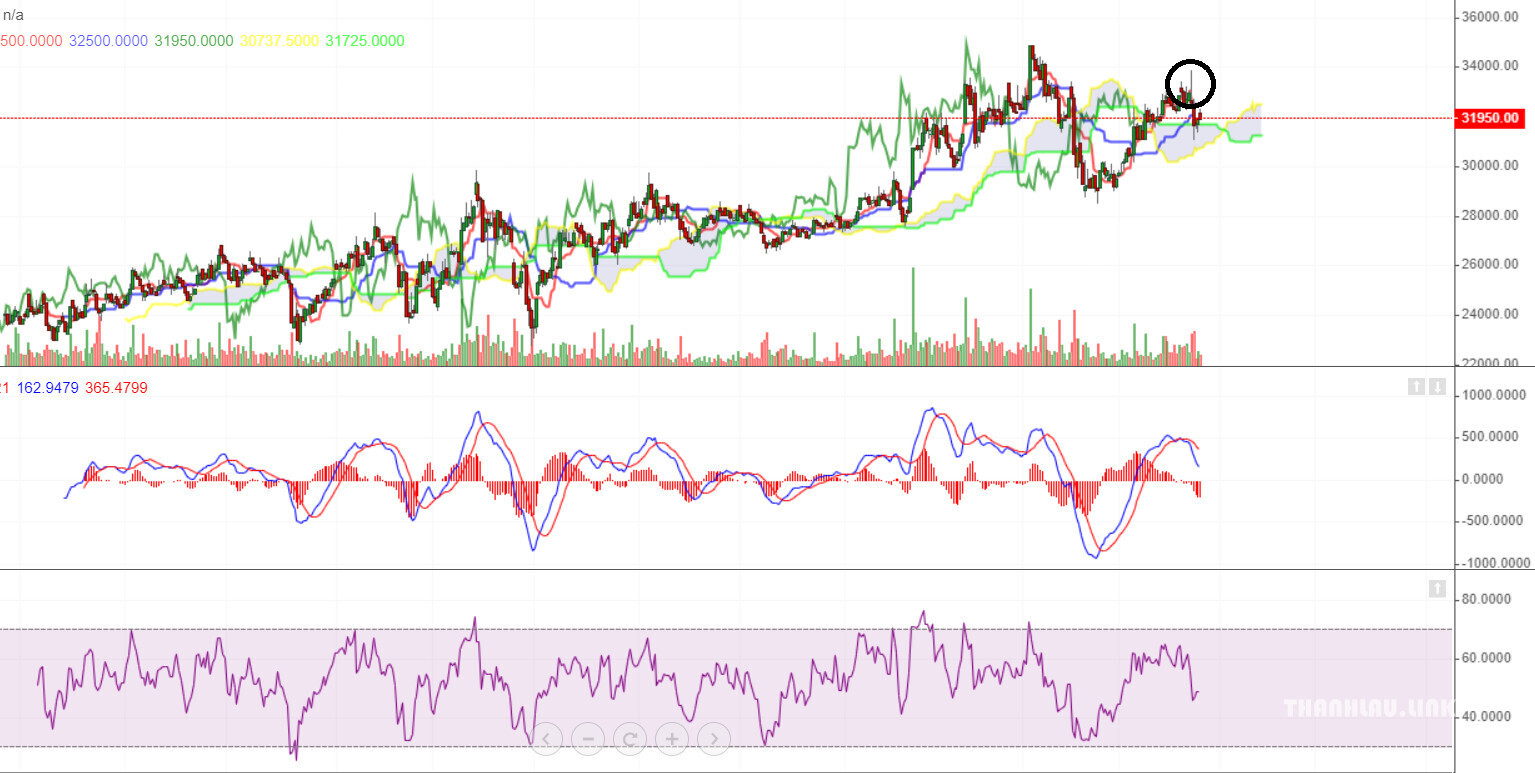Reset the chart with the refresh button
This screenshot has width=1535, height=773.
coord(630,740)
